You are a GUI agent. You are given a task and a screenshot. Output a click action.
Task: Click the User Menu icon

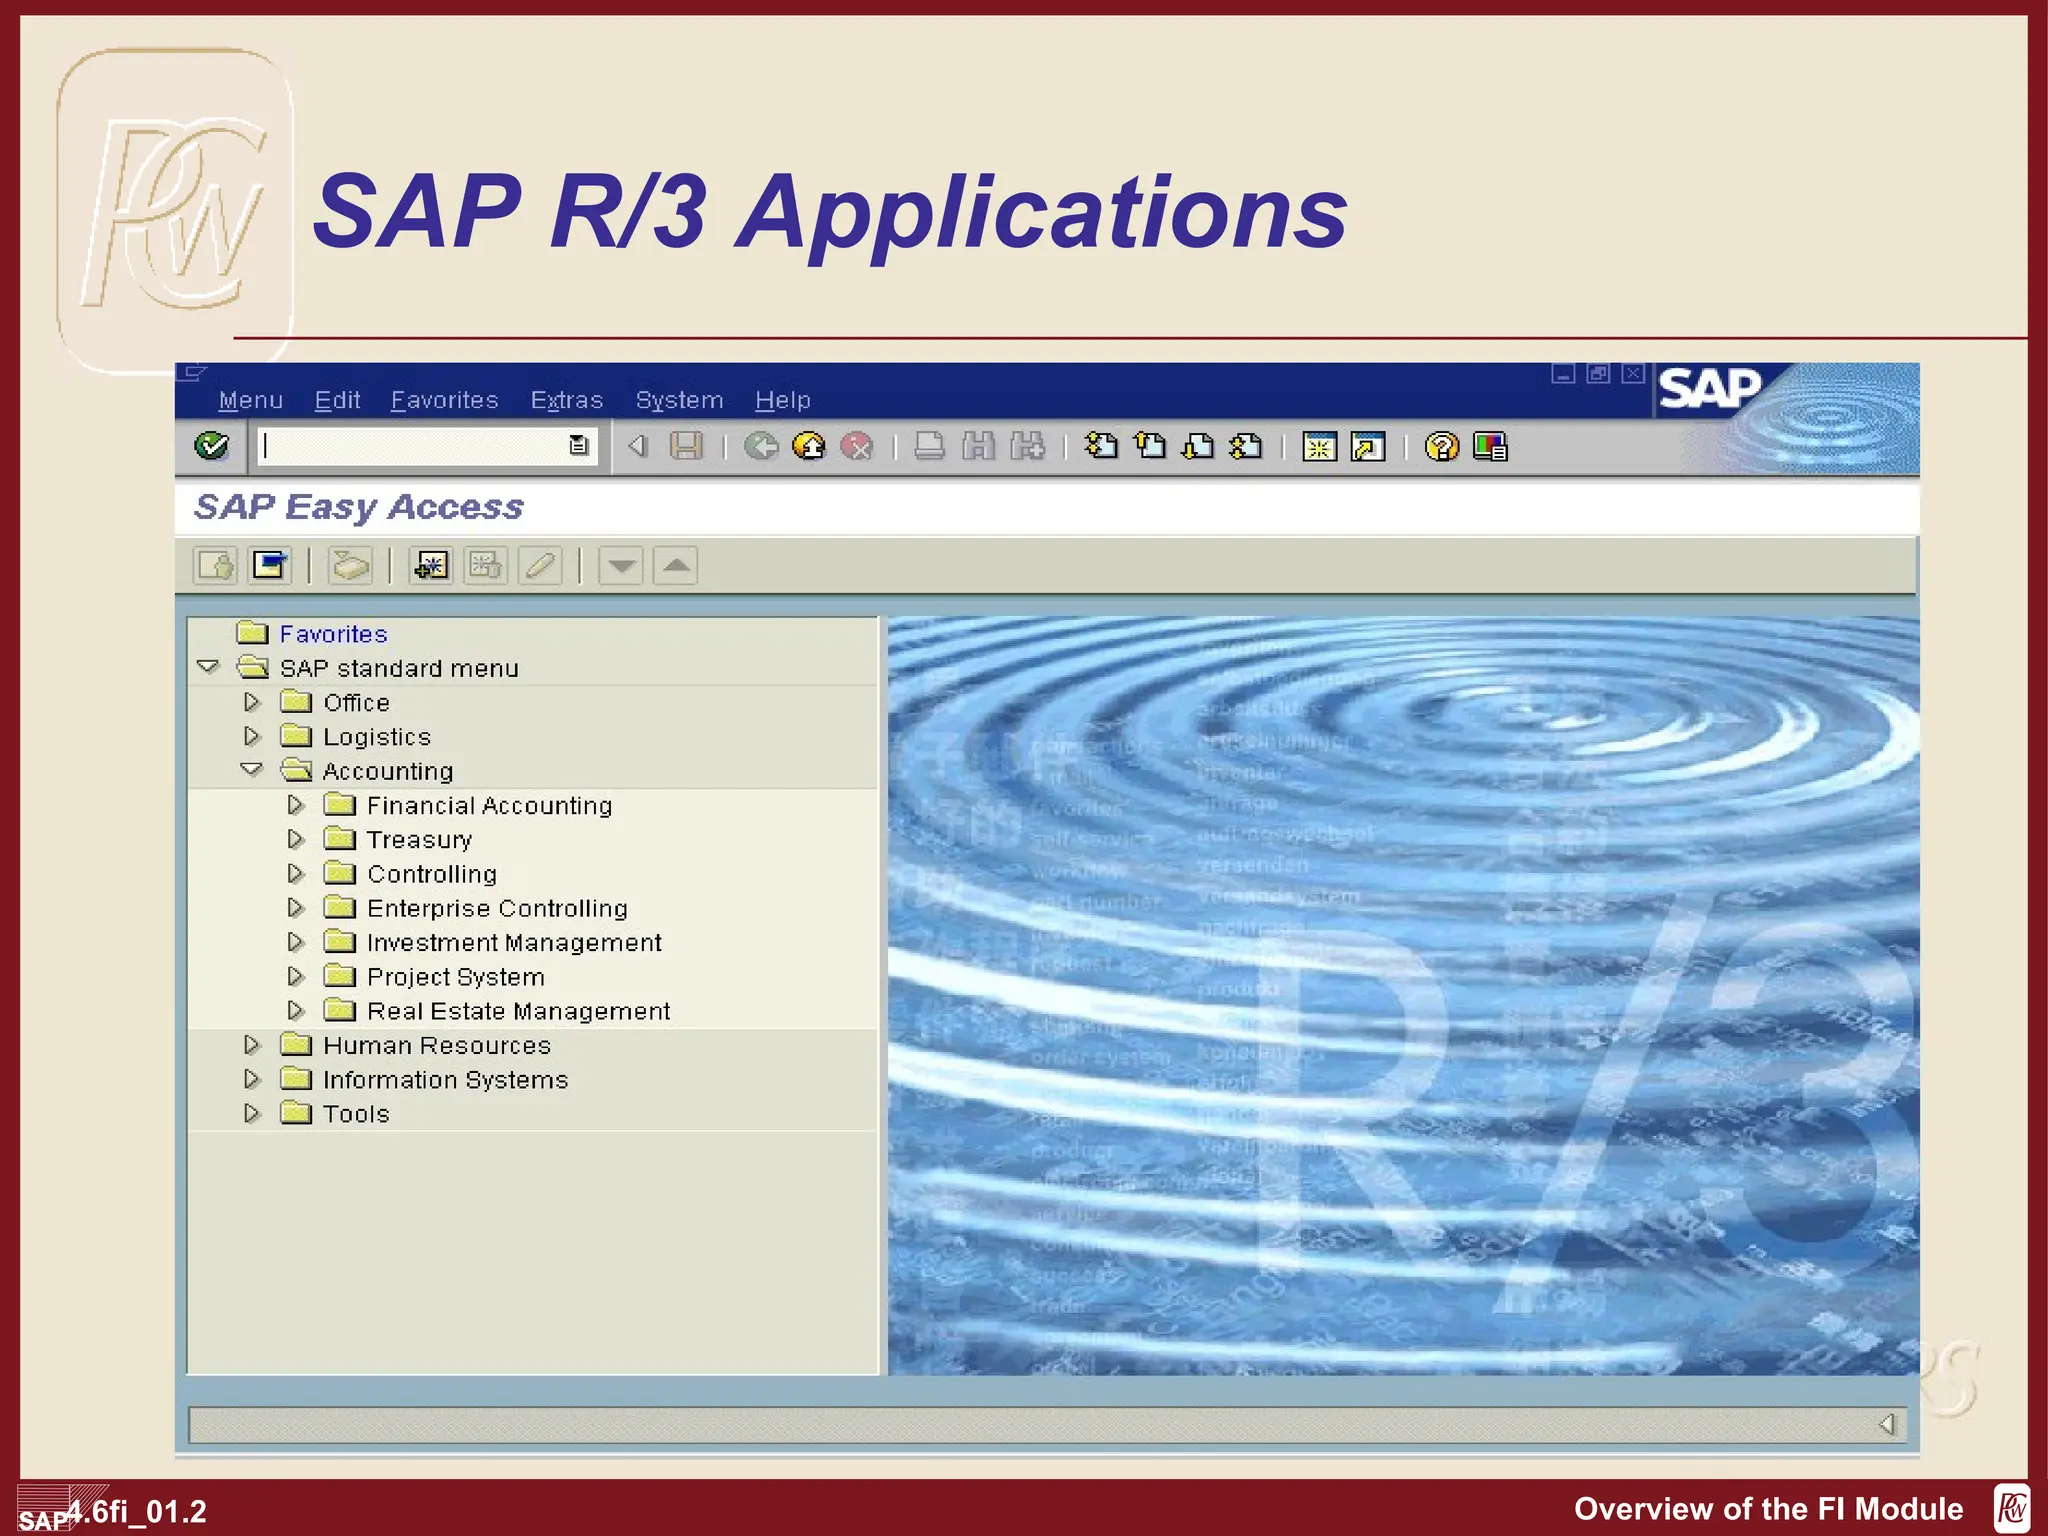[x=215, y=566]
